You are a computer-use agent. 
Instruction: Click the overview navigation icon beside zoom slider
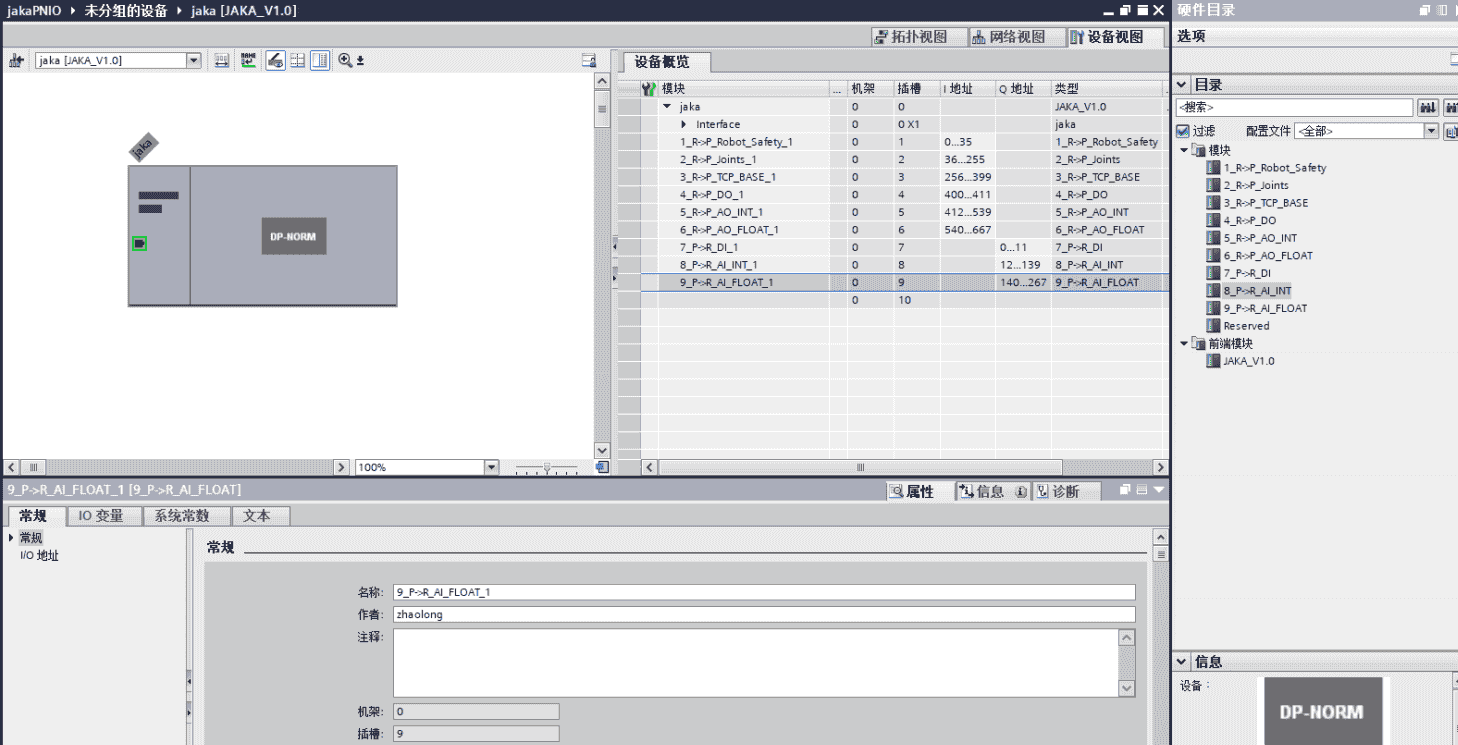pyautogui.click(x=601, y=467)
